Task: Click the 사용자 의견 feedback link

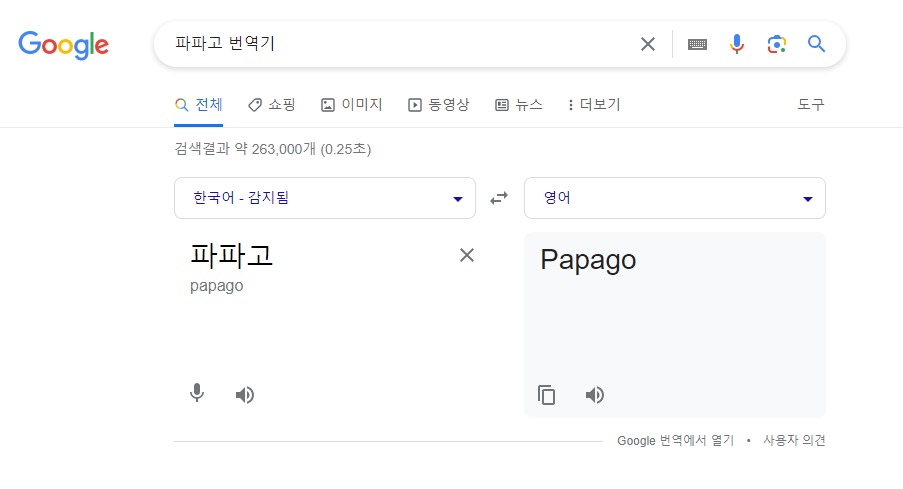Action: click(794, 441)
